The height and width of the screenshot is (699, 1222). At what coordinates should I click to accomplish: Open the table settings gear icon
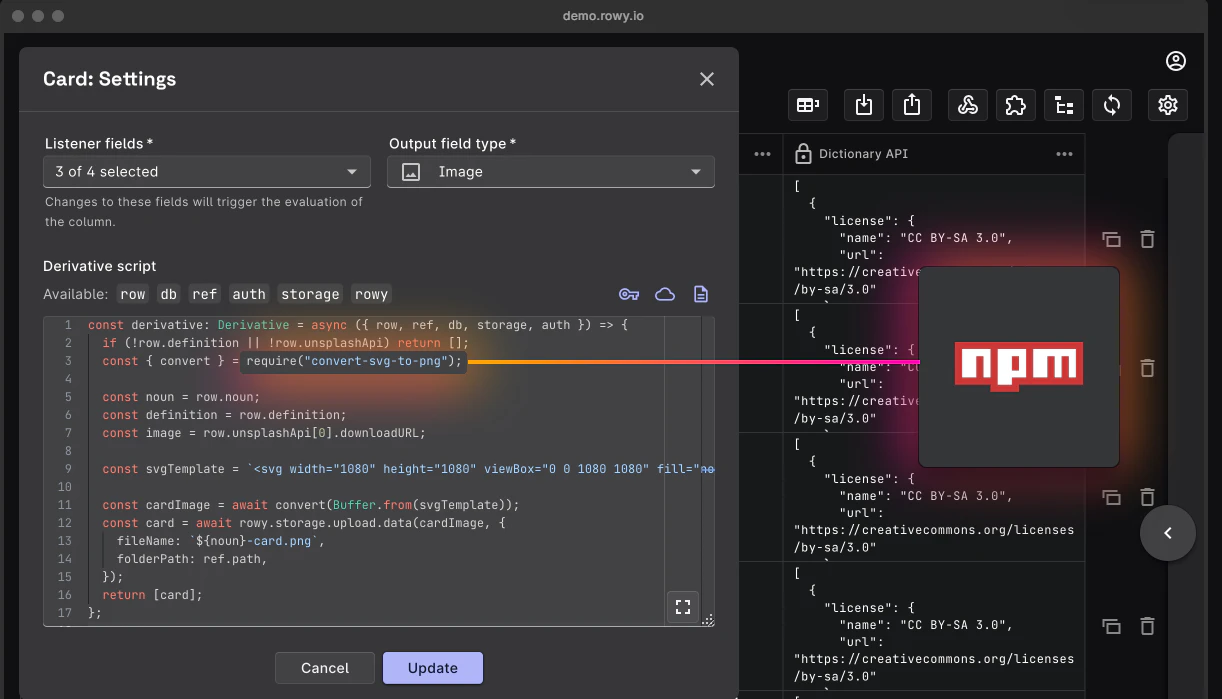(x=1167, y=104)
